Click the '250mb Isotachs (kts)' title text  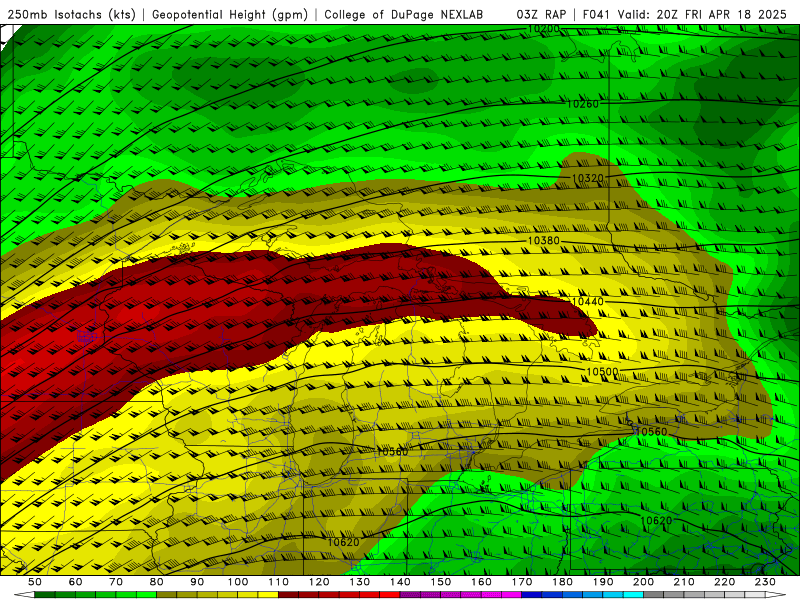(x=72, y=15)
